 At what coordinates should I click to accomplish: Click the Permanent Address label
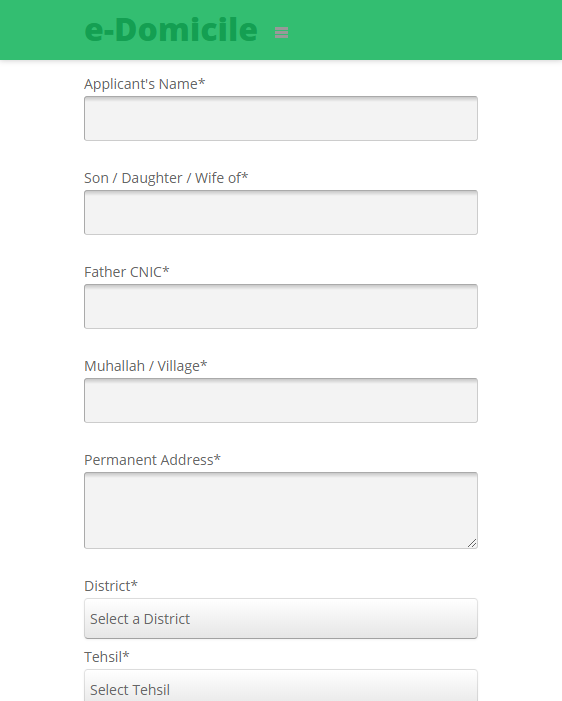pyautogui.click(x=152, y=460)
